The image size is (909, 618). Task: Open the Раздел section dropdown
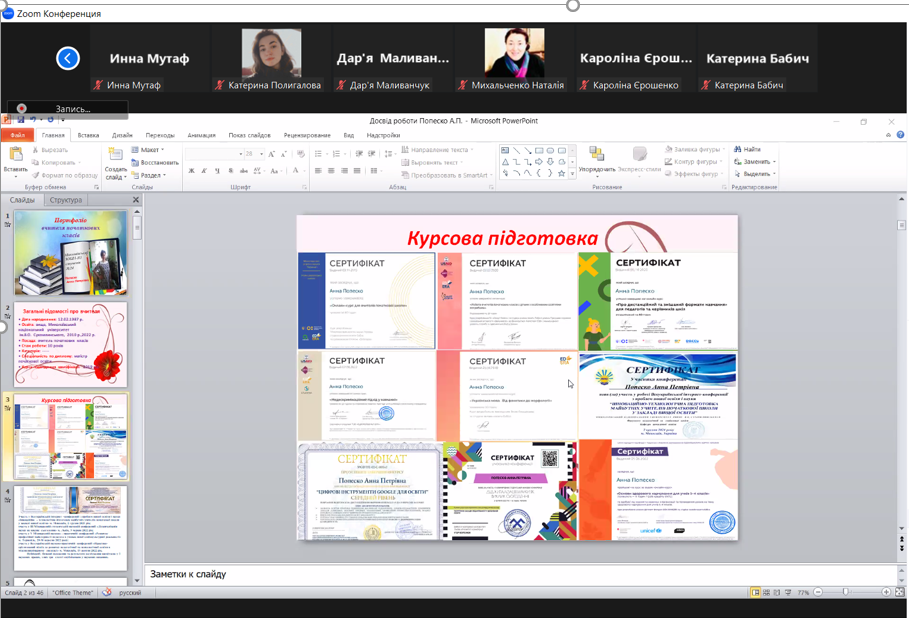tap(152, 175)
